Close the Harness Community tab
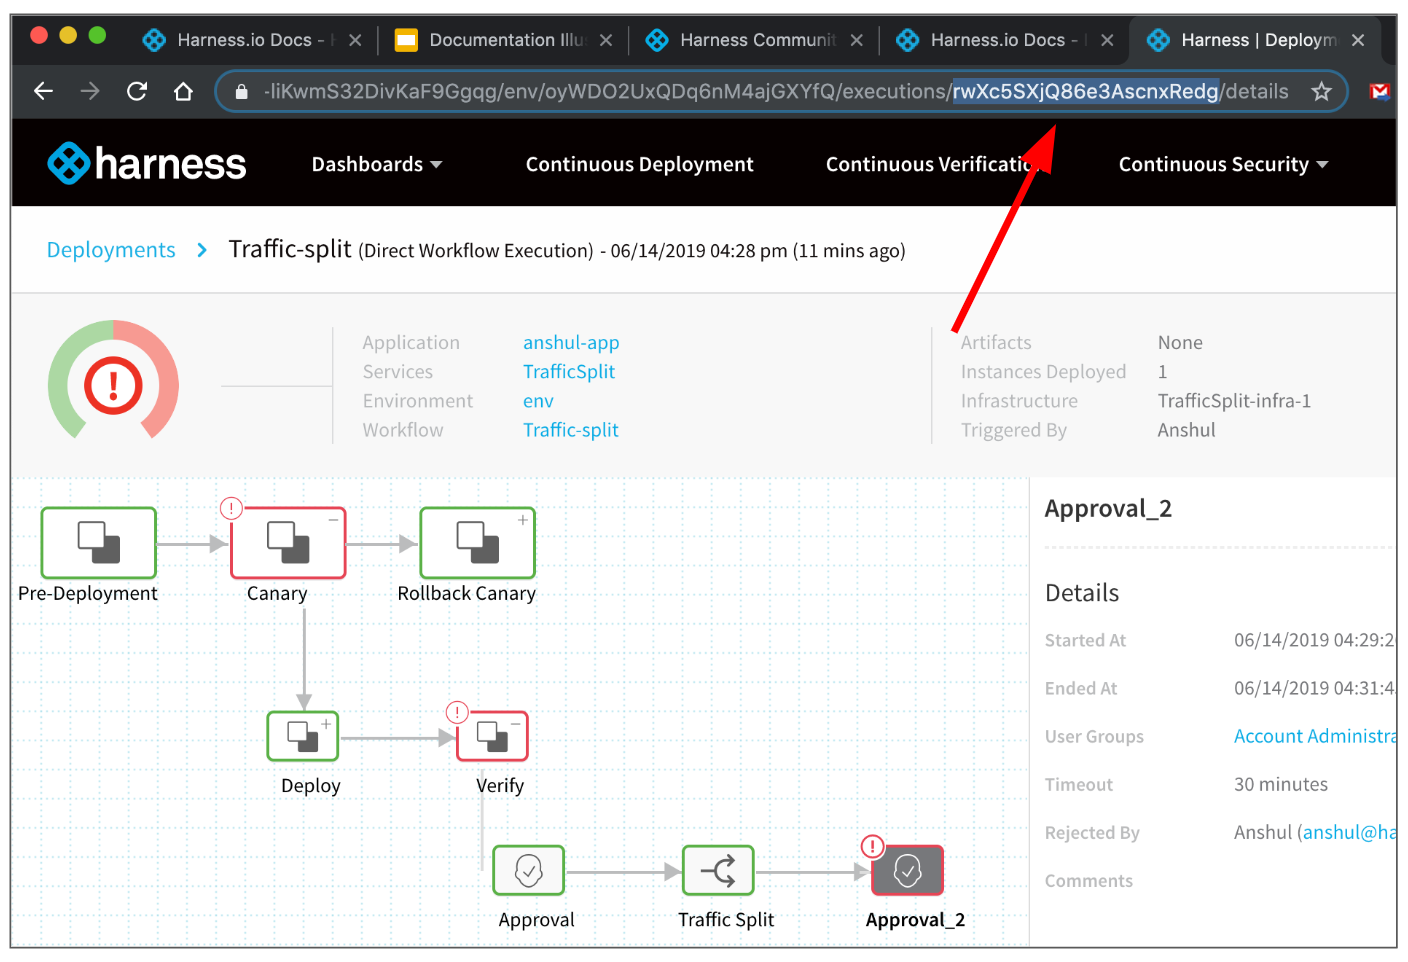The image size is (1408, 962). (857, 40)
